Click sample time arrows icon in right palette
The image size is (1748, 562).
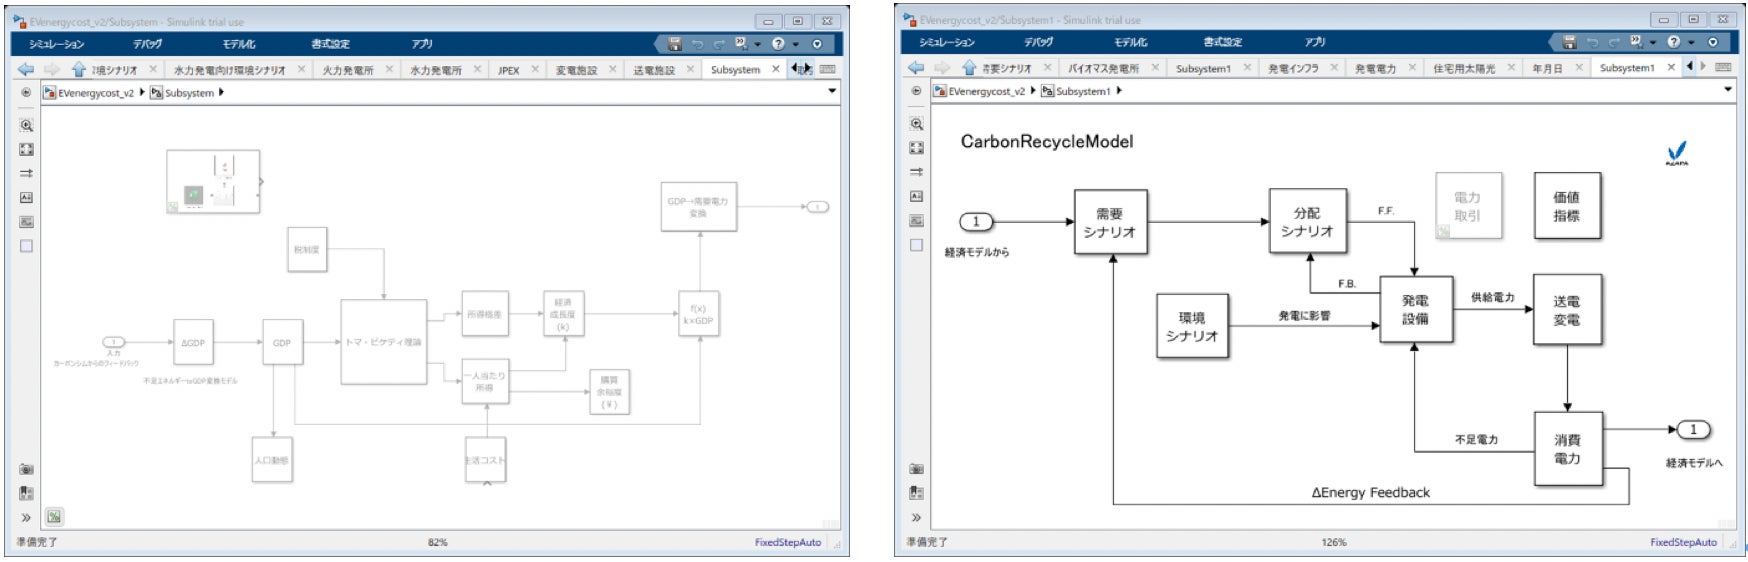[916, 172]
